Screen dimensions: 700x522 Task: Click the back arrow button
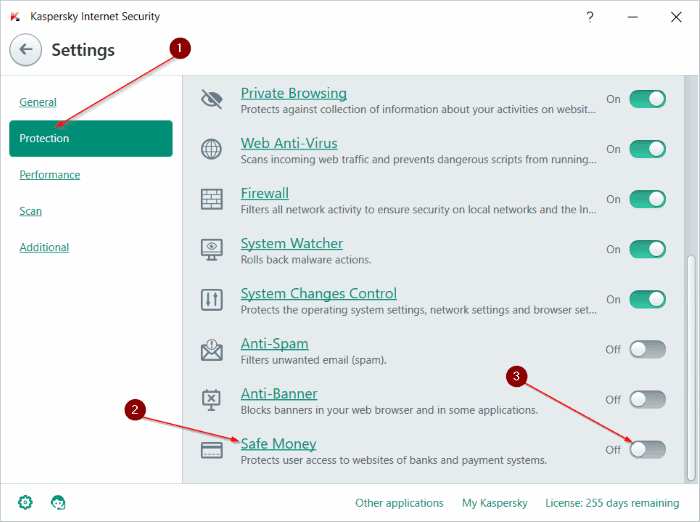(25, 50)
